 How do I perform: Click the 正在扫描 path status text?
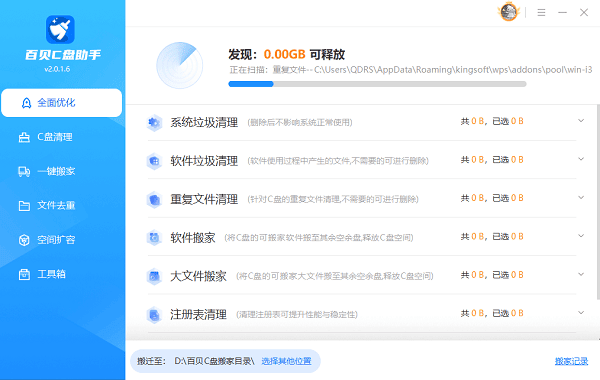point(411,70)
